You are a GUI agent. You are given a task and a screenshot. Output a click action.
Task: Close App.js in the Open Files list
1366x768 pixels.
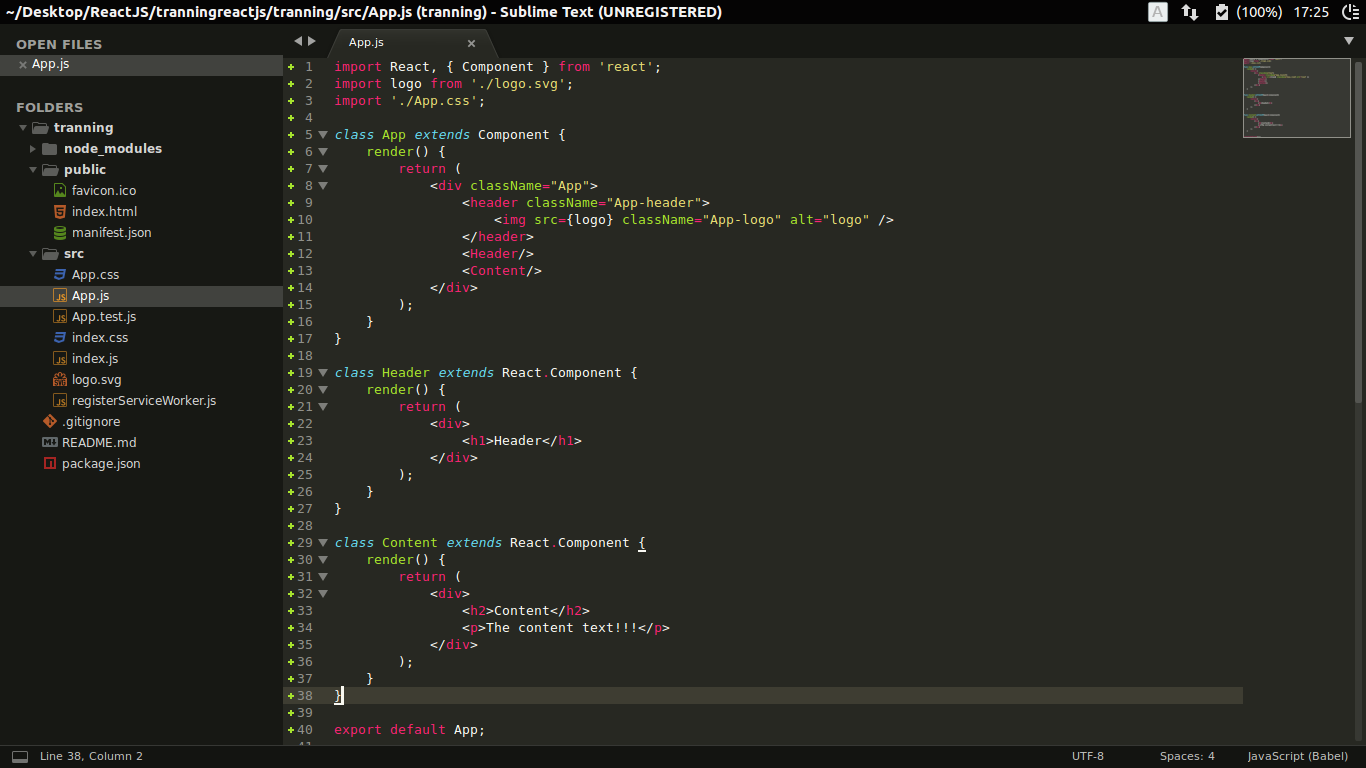pyautogui.click(x=23, y=65)
